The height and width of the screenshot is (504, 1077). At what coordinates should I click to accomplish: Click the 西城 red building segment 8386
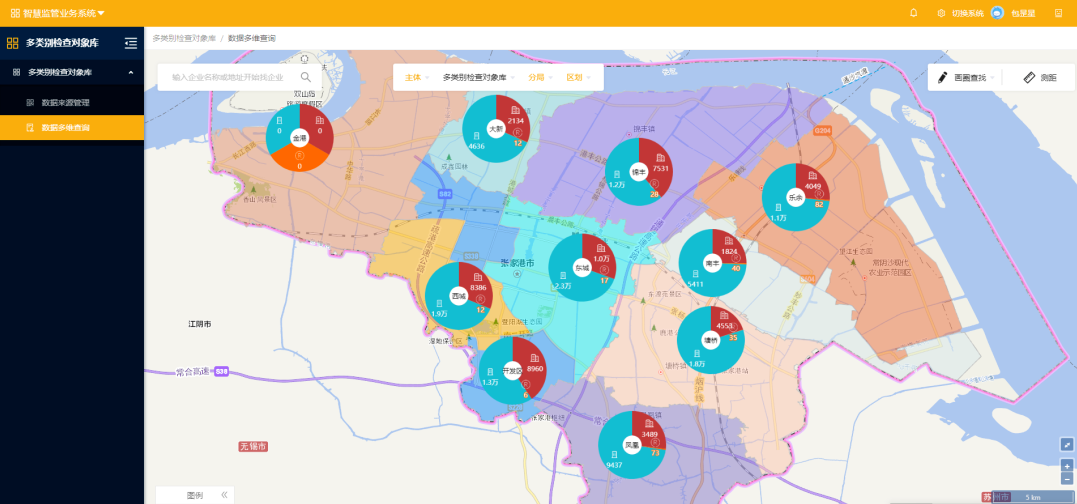pyautogui.click(x=478, y=283)
